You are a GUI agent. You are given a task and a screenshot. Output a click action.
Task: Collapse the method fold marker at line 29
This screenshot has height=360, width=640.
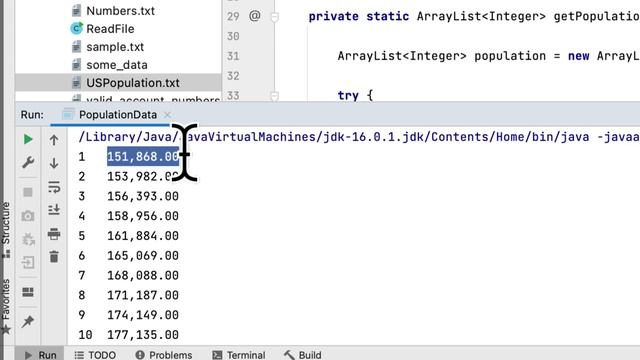pyautogui.click(x=275, y=17)
